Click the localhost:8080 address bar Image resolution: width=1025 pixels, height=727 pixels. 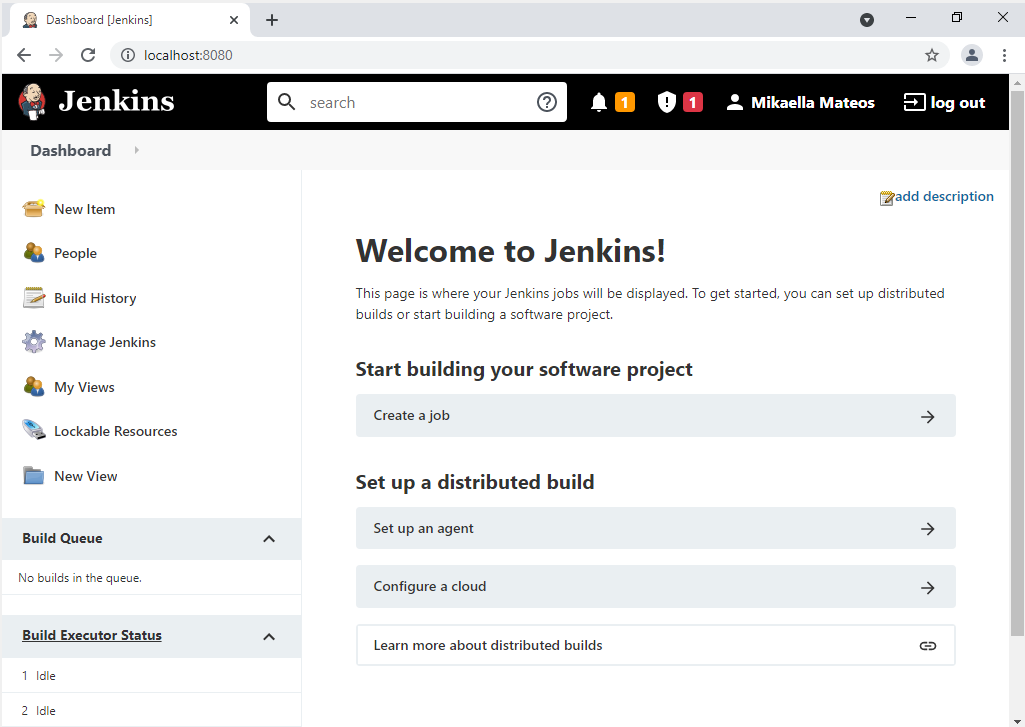(x=528, y=55)
